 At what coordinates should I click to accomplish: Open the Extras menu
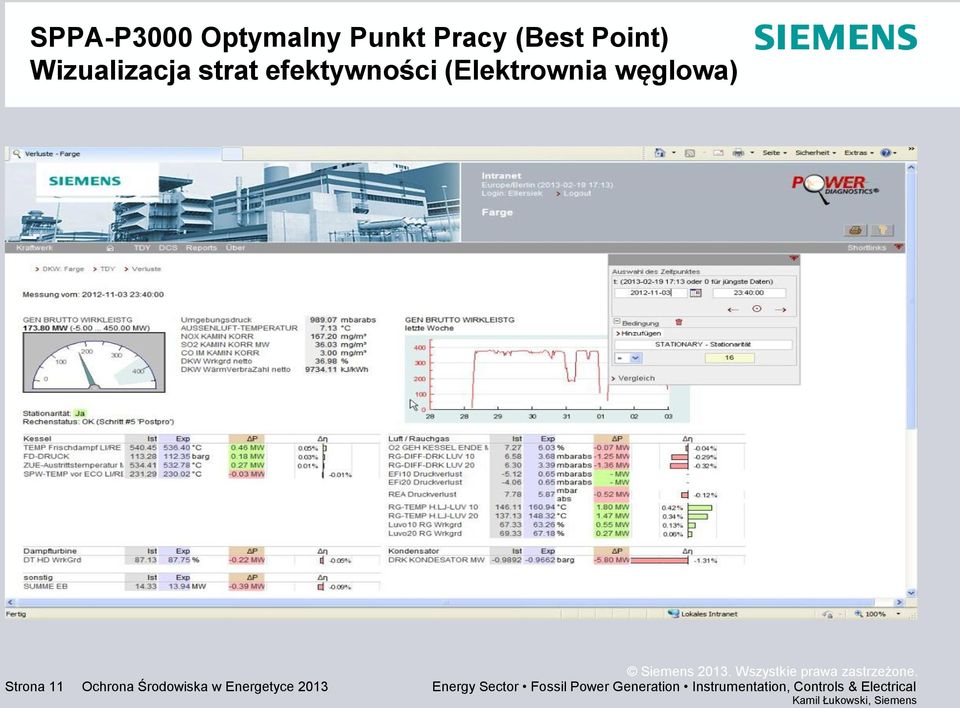858,153
